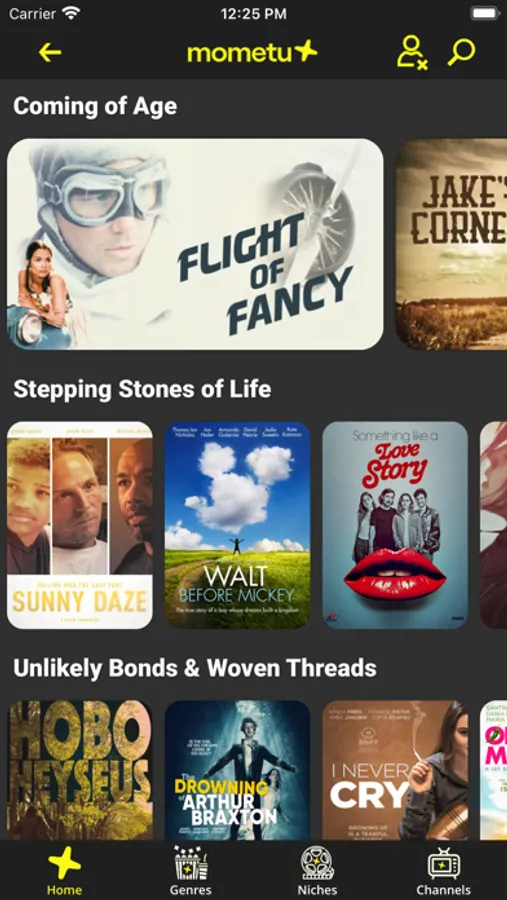This screenshot has width=507, height=900.
Task: Open the Genres popcorn icon
Action: [x=191, y=863]
